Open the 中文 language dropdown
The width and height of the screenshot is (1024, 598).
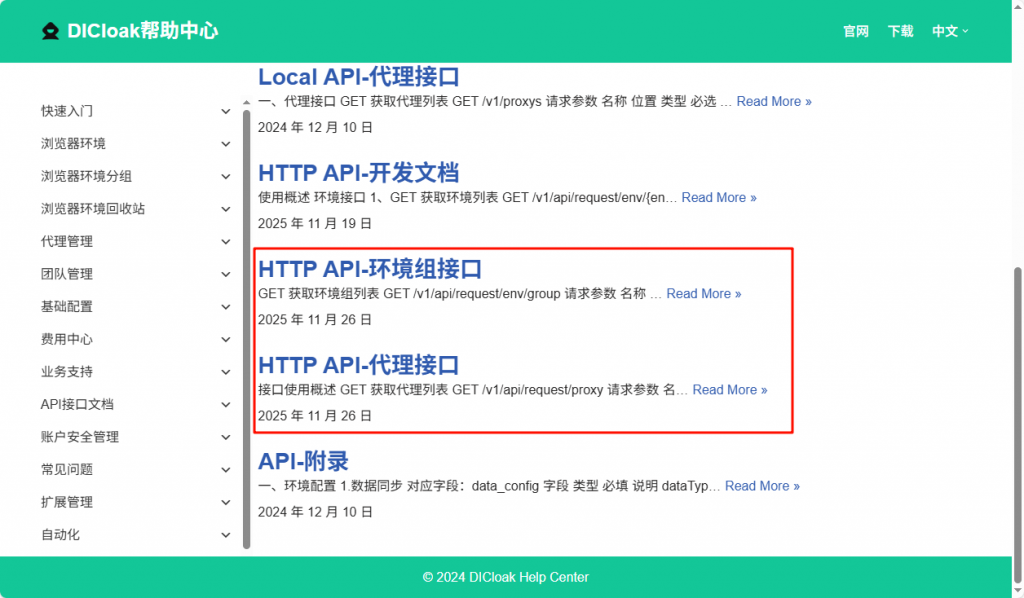point(950,31)
